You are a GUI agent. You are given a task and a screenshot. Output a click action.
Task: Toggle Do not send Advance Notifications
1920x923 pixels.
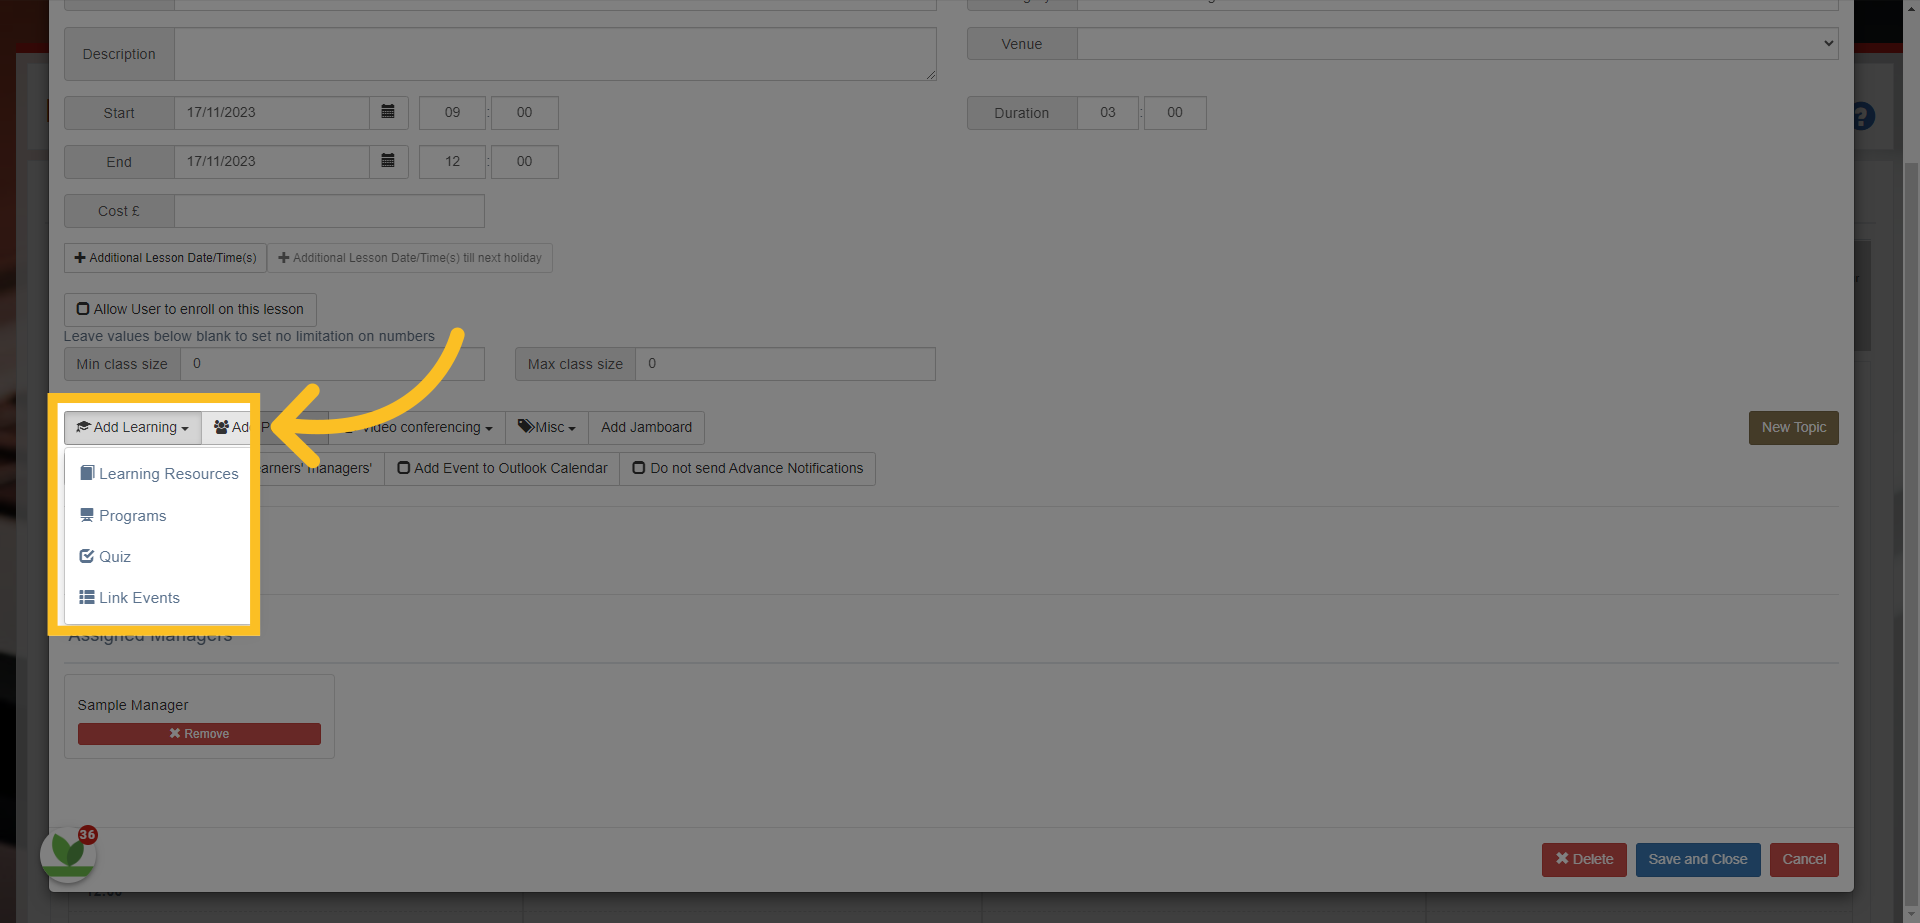[748, 468]
